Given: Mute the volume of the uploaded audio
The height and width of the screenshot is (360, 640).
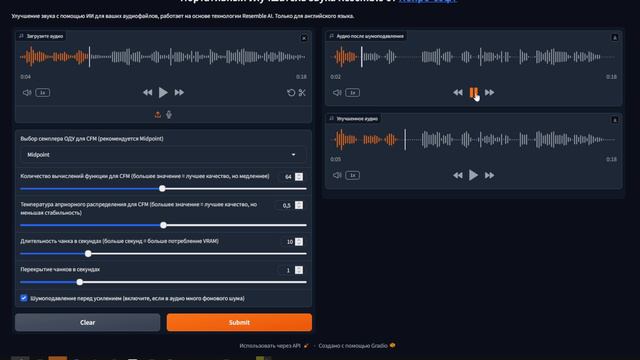Looking at the screenshot, I should [27, 93].
